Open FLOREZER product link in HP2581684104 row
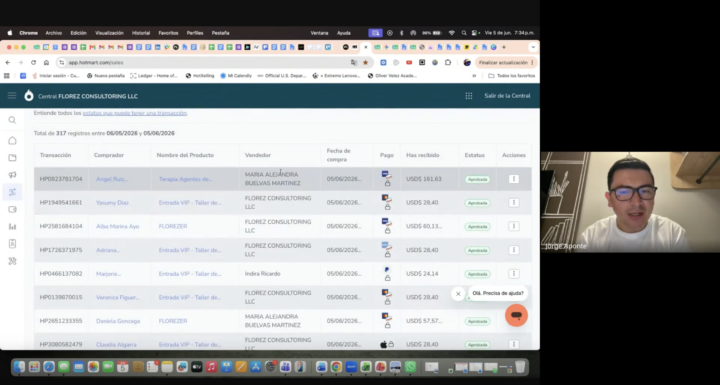Viewport: 720px width, 385px height. 173,226
